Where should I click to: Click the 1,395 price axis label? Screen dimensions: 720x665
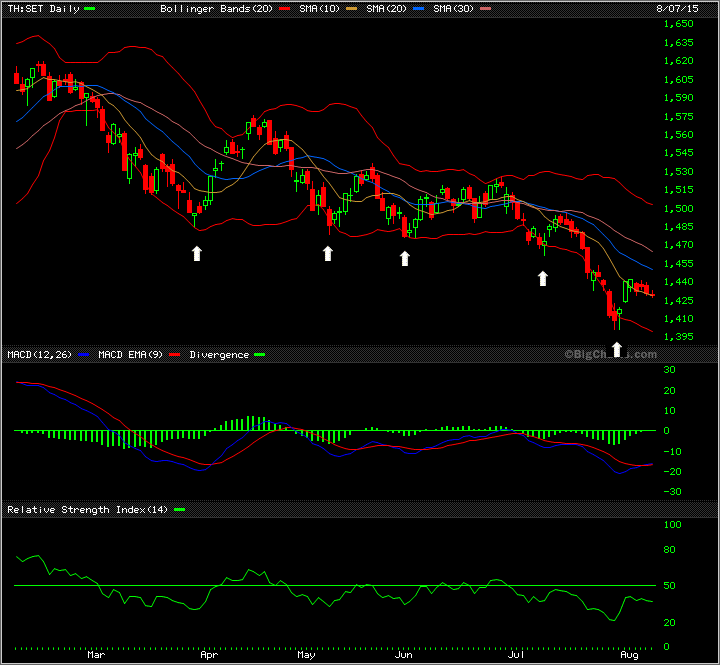pos(679,337)
